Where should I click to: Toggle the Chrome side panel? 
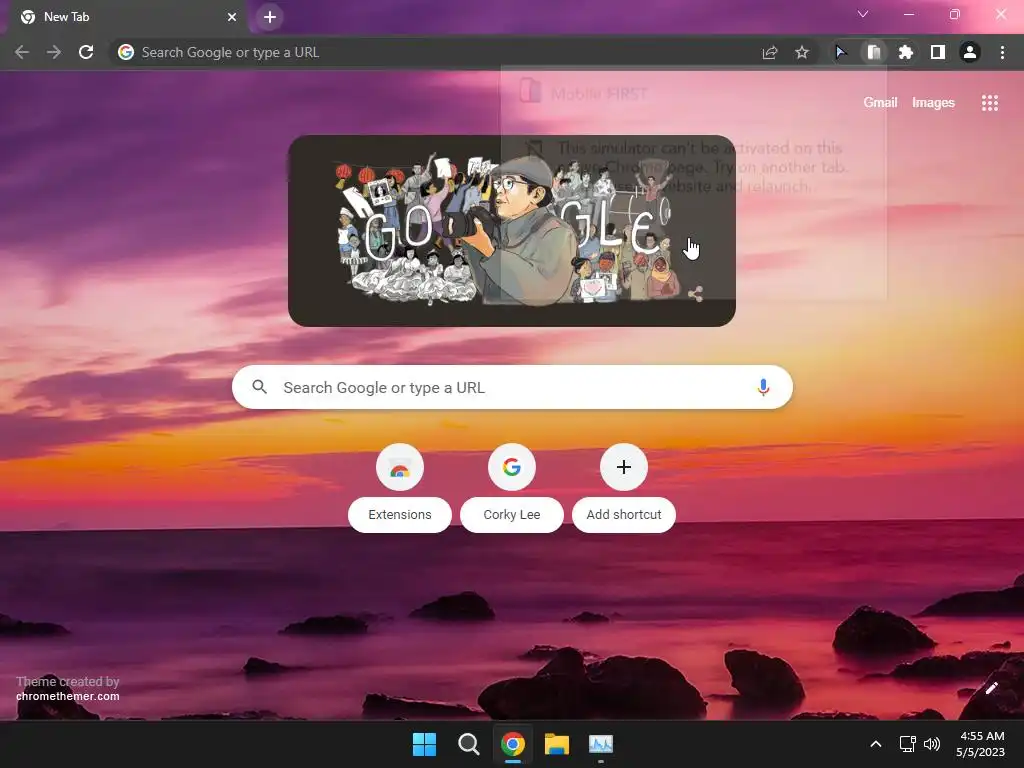[x=938, y=52]
